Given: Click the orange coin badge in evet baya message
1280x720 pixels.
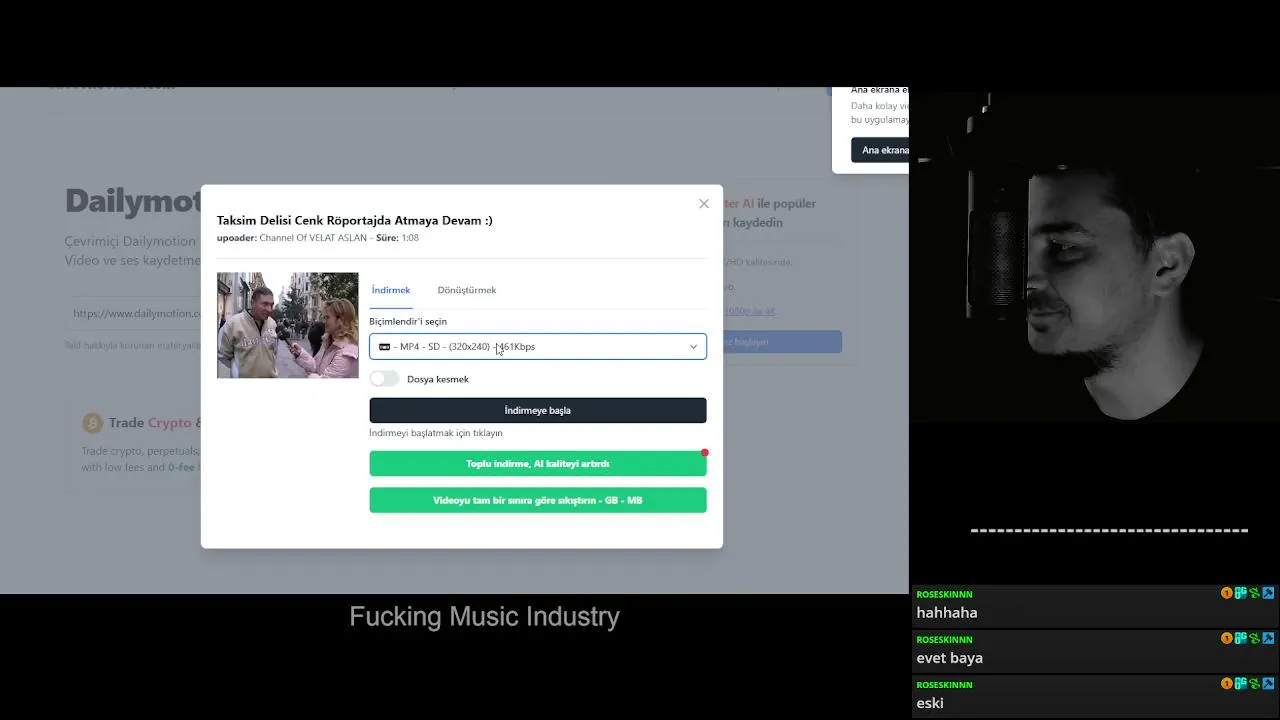Looking at the screenshot, I should click(1227, 638).
